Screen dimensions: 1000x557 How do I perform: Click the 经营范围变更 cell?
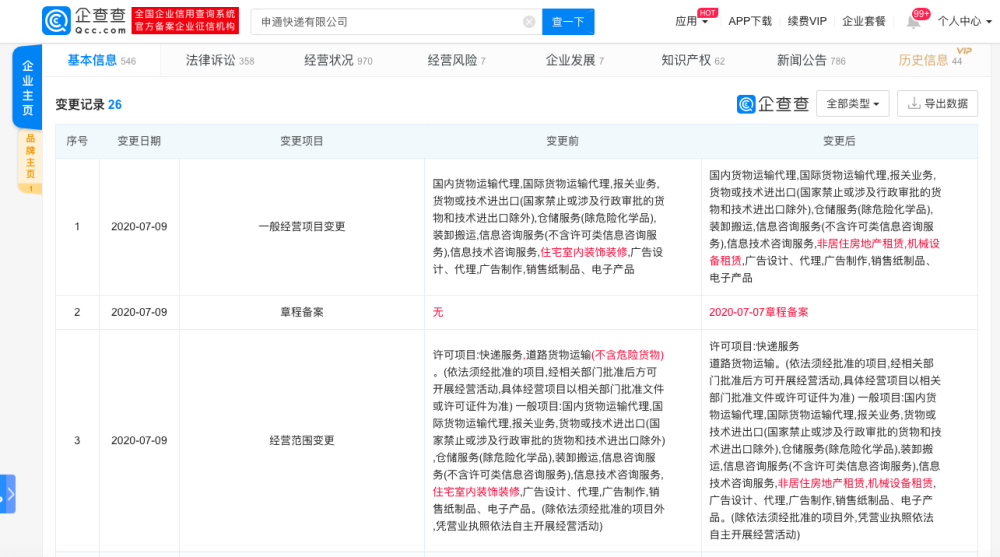(x=302, y=440)
